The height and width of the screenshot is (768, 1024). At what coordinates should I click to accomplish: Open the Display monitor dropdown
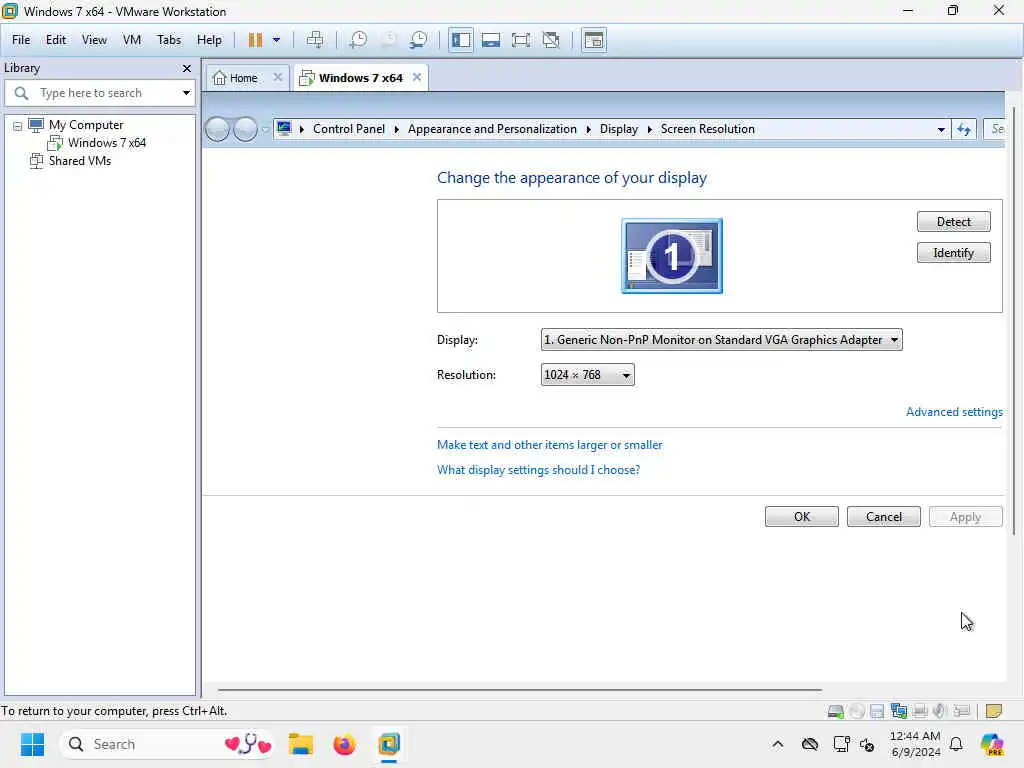point(722,340)
